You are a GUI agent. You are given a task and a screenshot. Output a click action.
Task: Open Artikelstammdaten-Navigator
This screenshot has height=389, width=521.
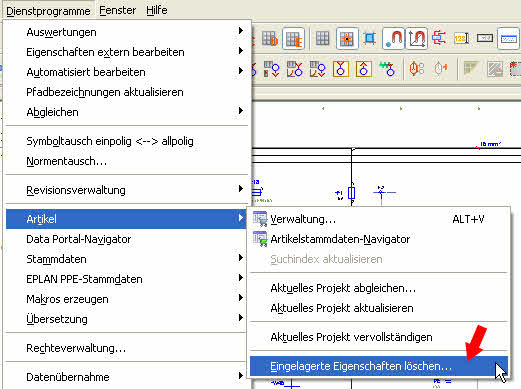379,239
